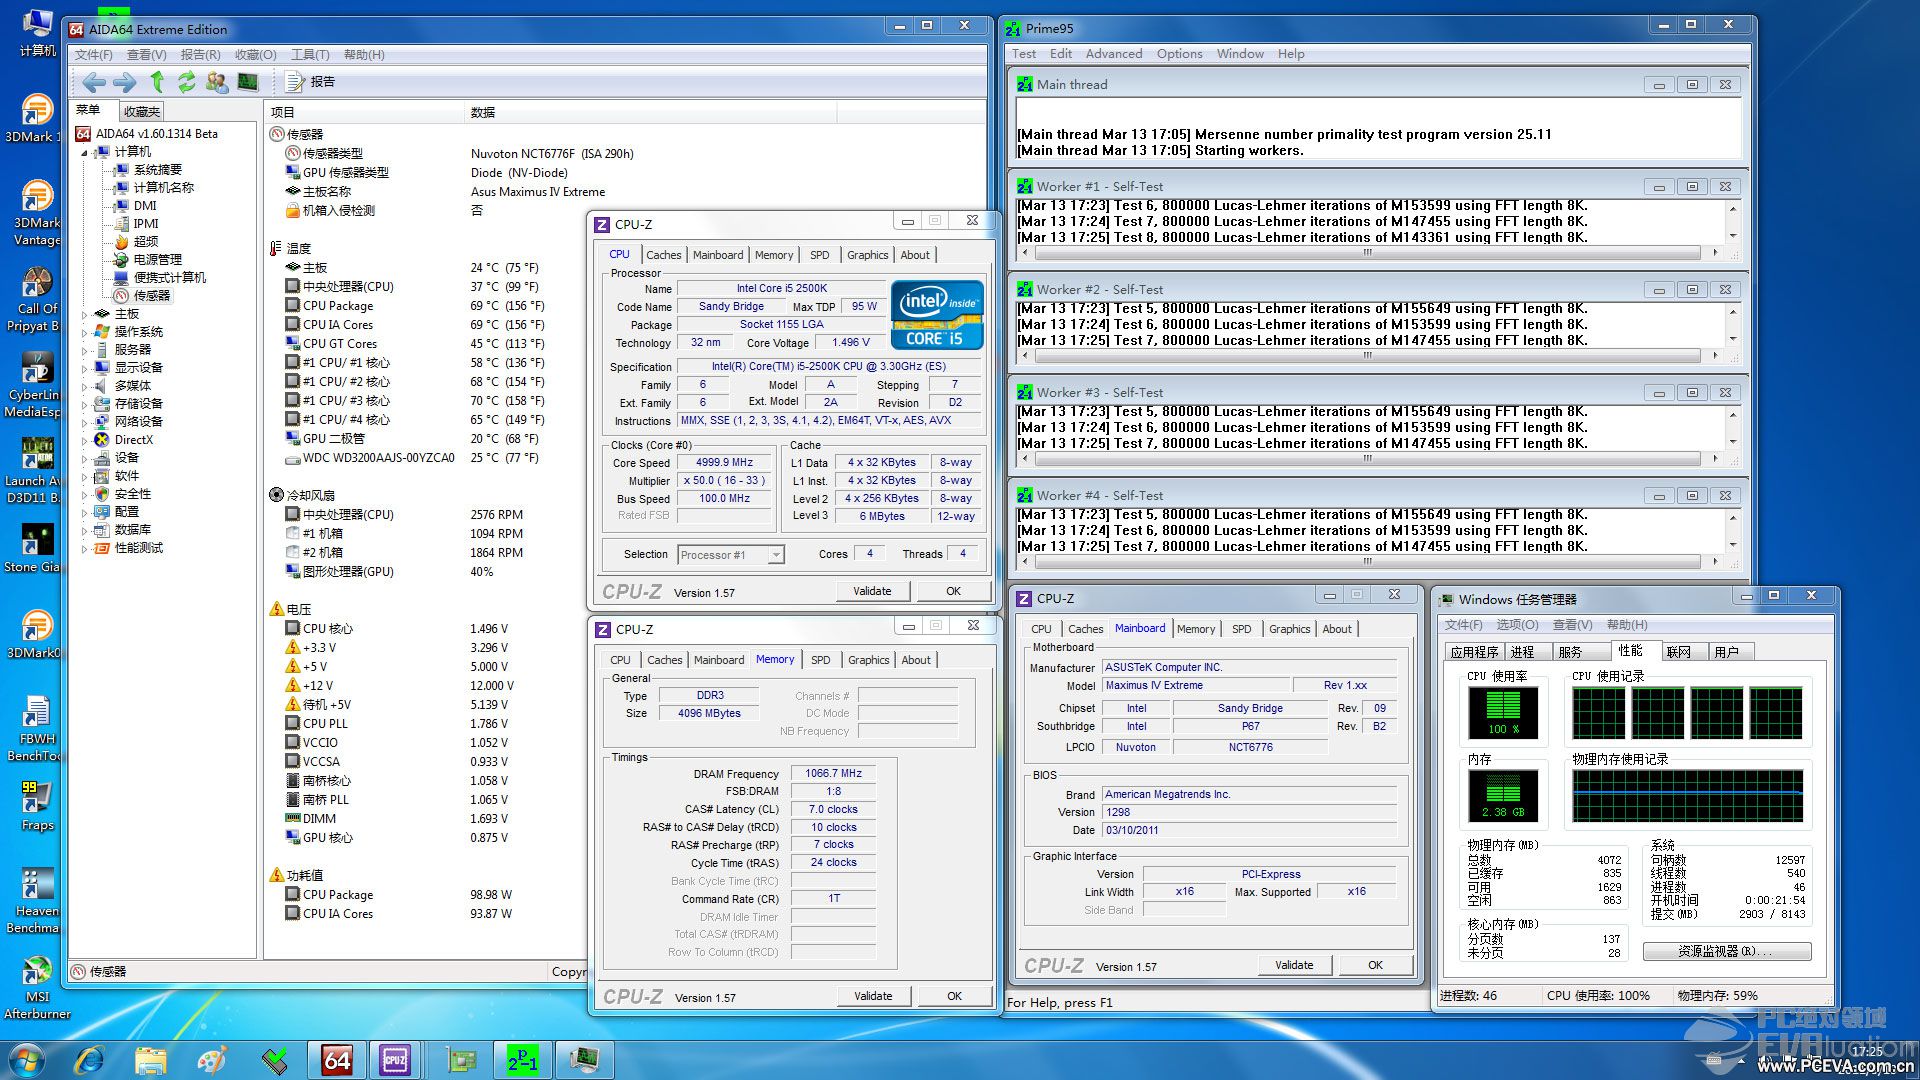
Task: Select the DirectX icon in AIDA64 tree
Action: point(101,439)
